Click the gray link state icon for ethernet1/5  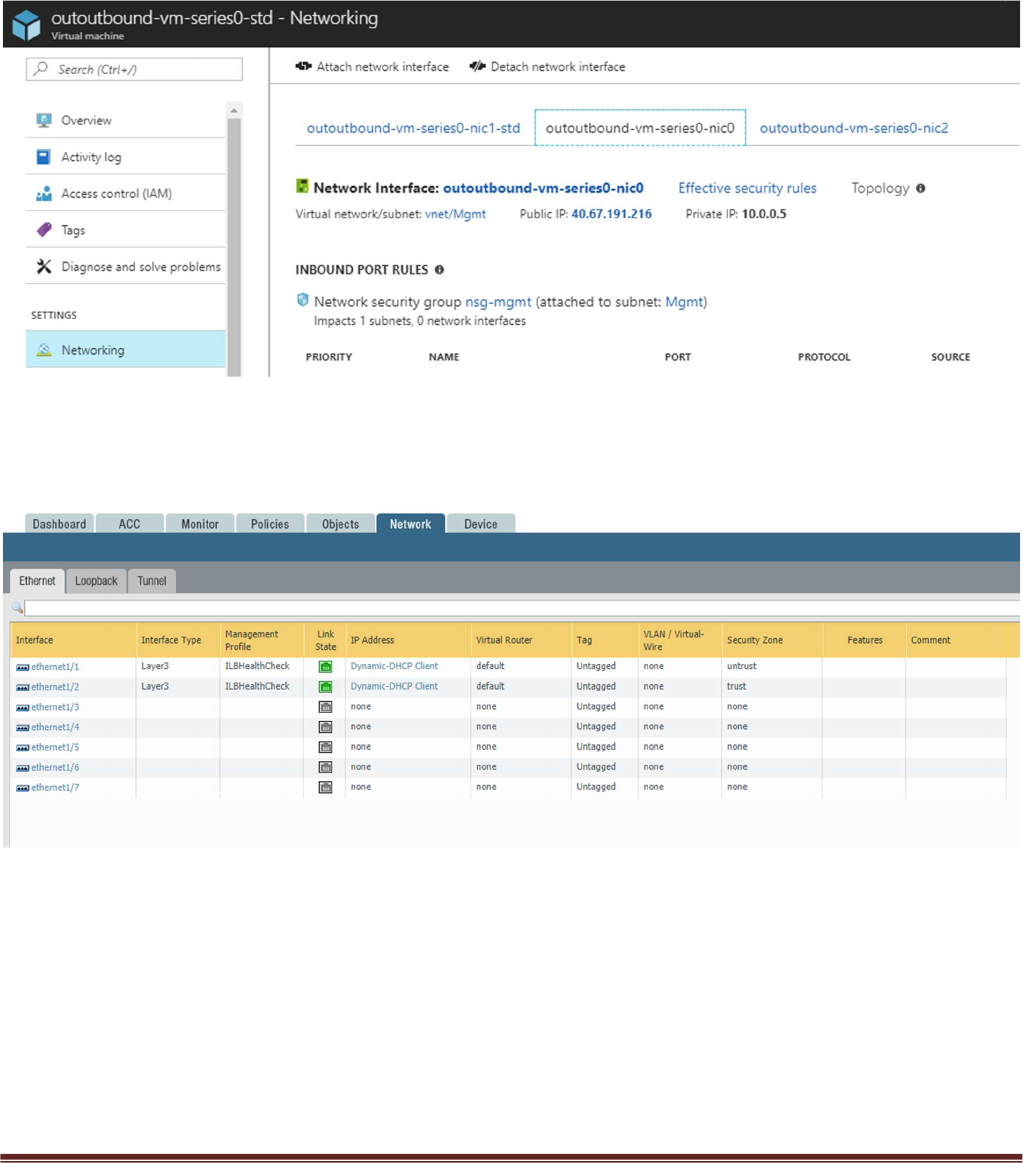point(325,747)
